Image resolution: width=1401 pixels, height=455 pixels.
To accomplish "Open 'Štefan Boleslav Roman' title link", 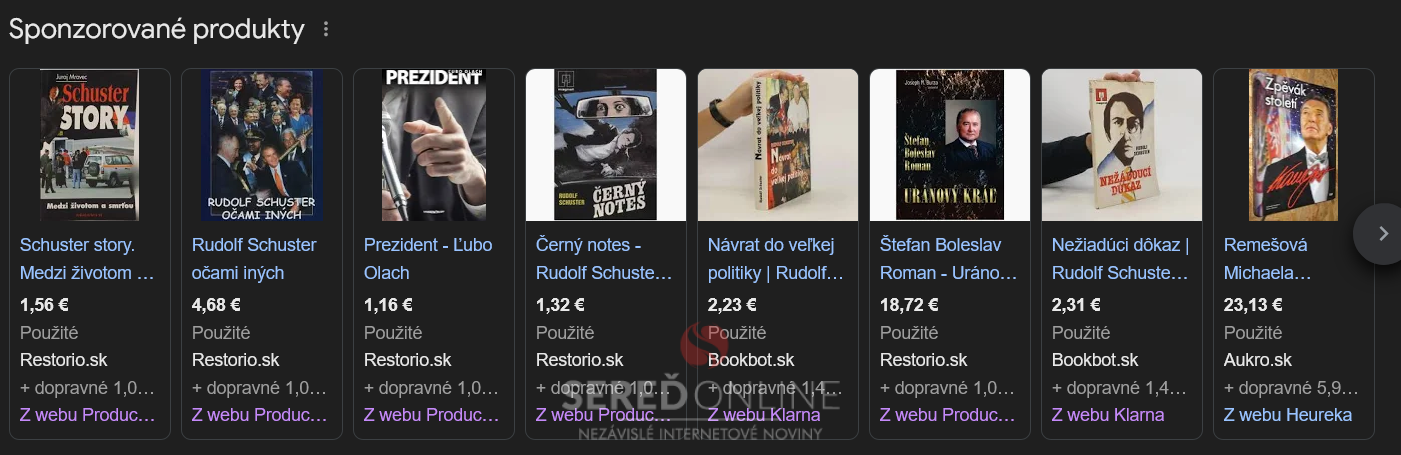I will pyautogui.click(x=948, y=259).
